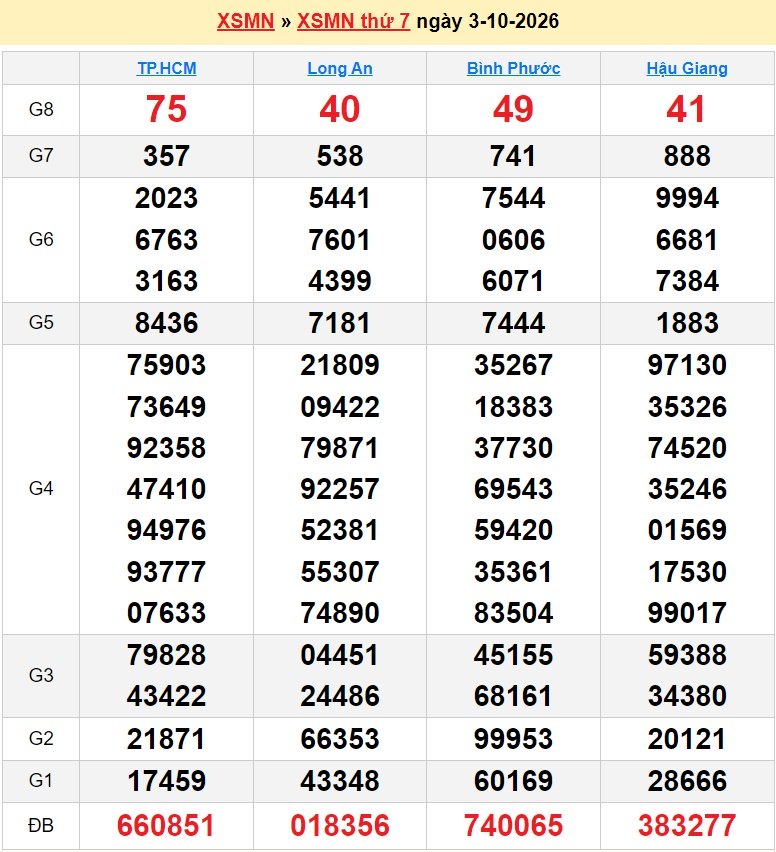Click G3 number 34380
The width and height of the screenshot is (776, 852).
click(x=687, y=696)
